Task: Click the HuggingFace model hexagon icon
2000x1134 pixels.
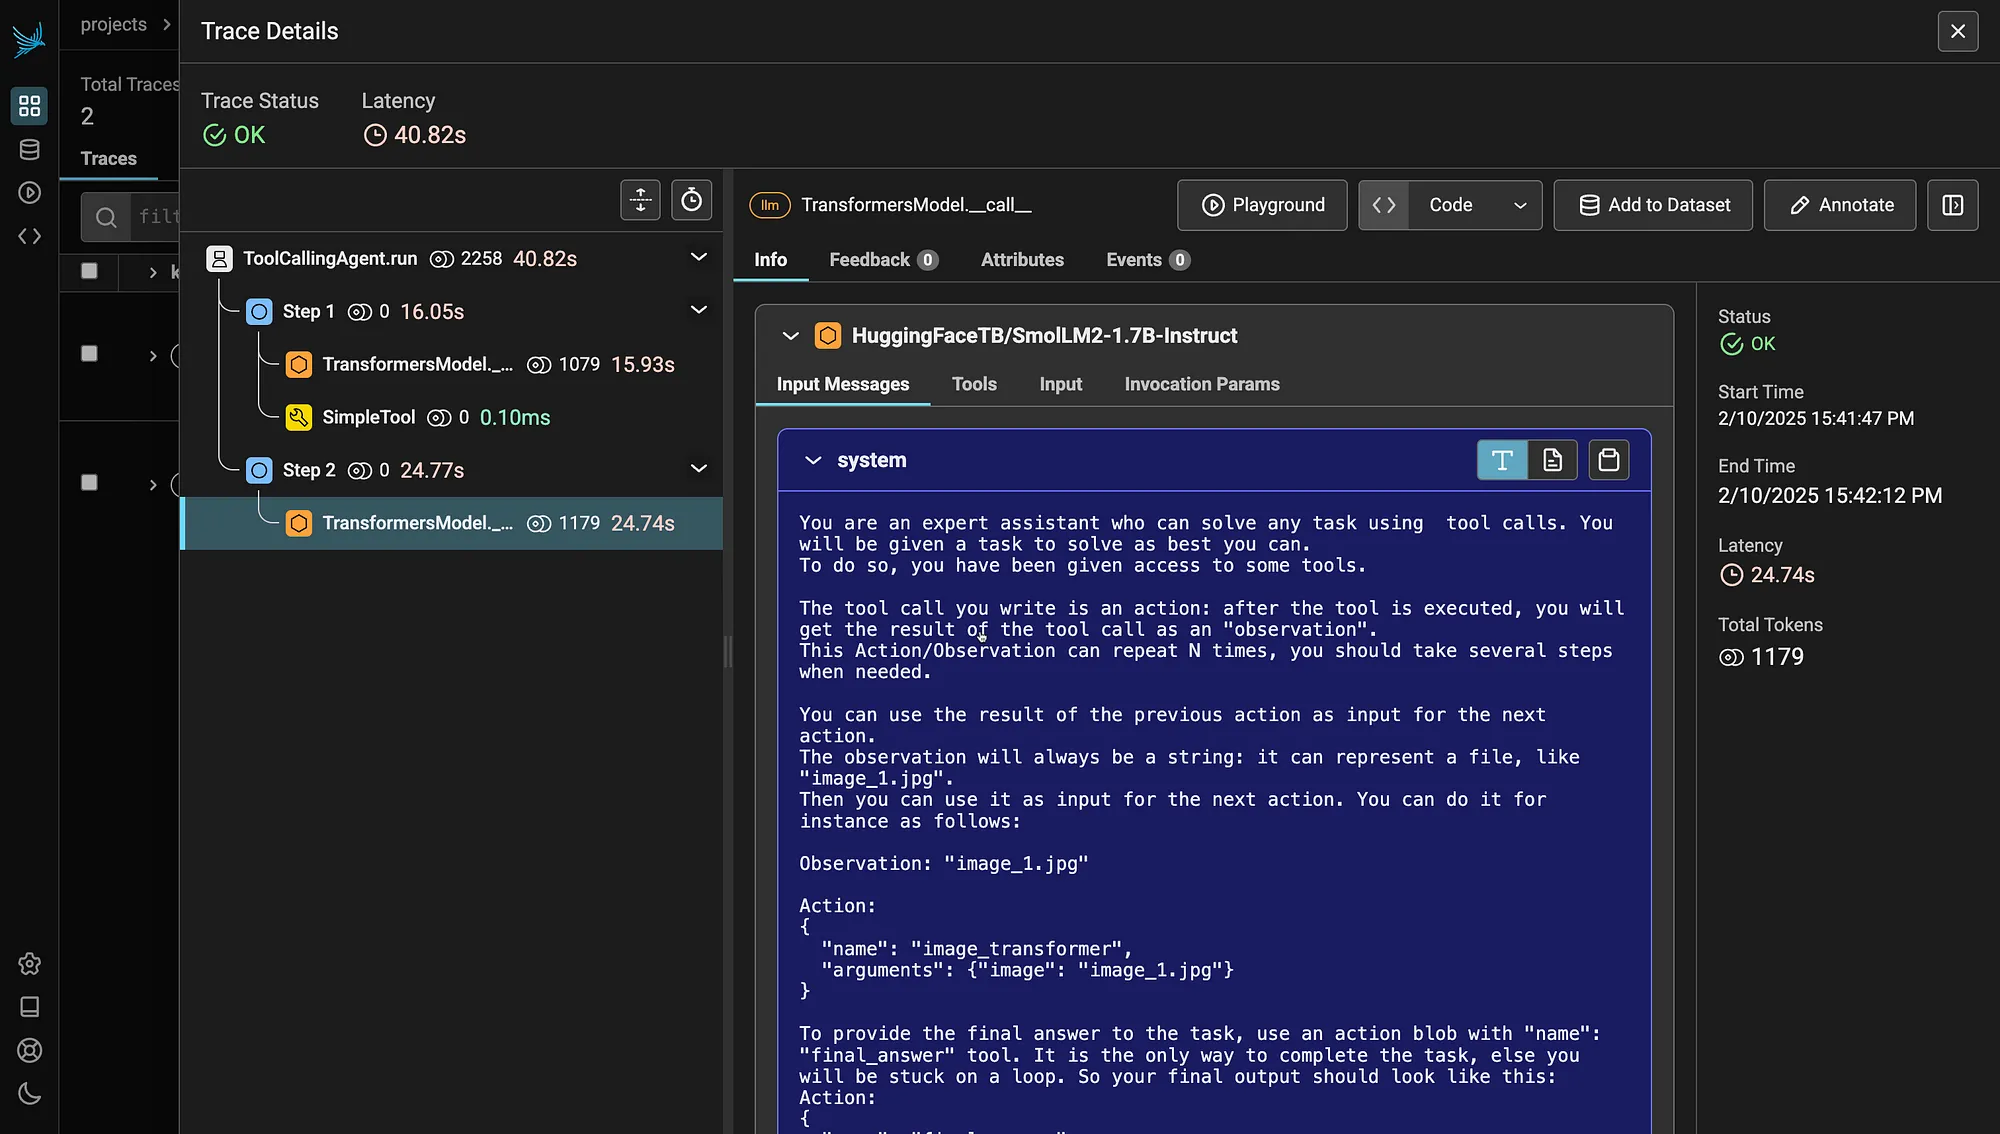Action: point(827,336)
